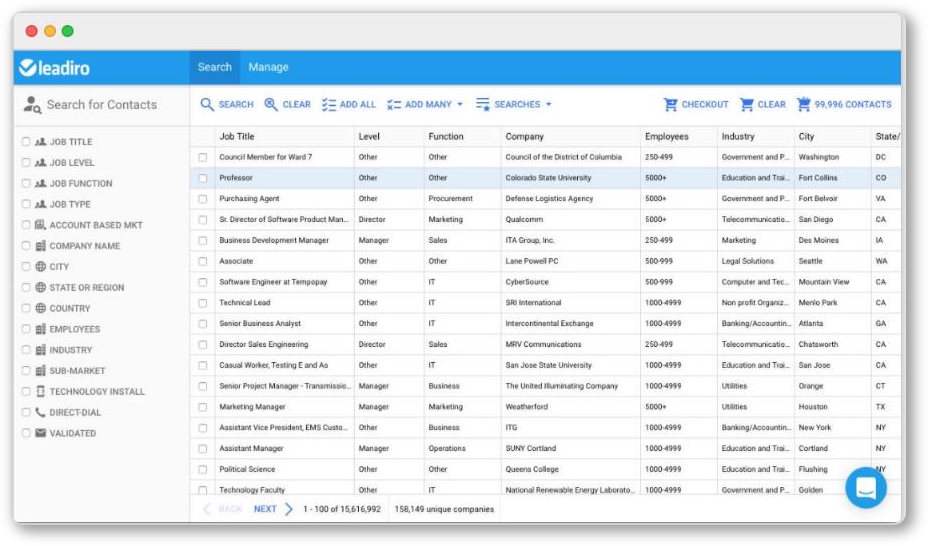Image resolution: width=928 pixels, height=546 pixels.
Task: Check the Validated filter checkbox
Action: click(x=25, y=433)
